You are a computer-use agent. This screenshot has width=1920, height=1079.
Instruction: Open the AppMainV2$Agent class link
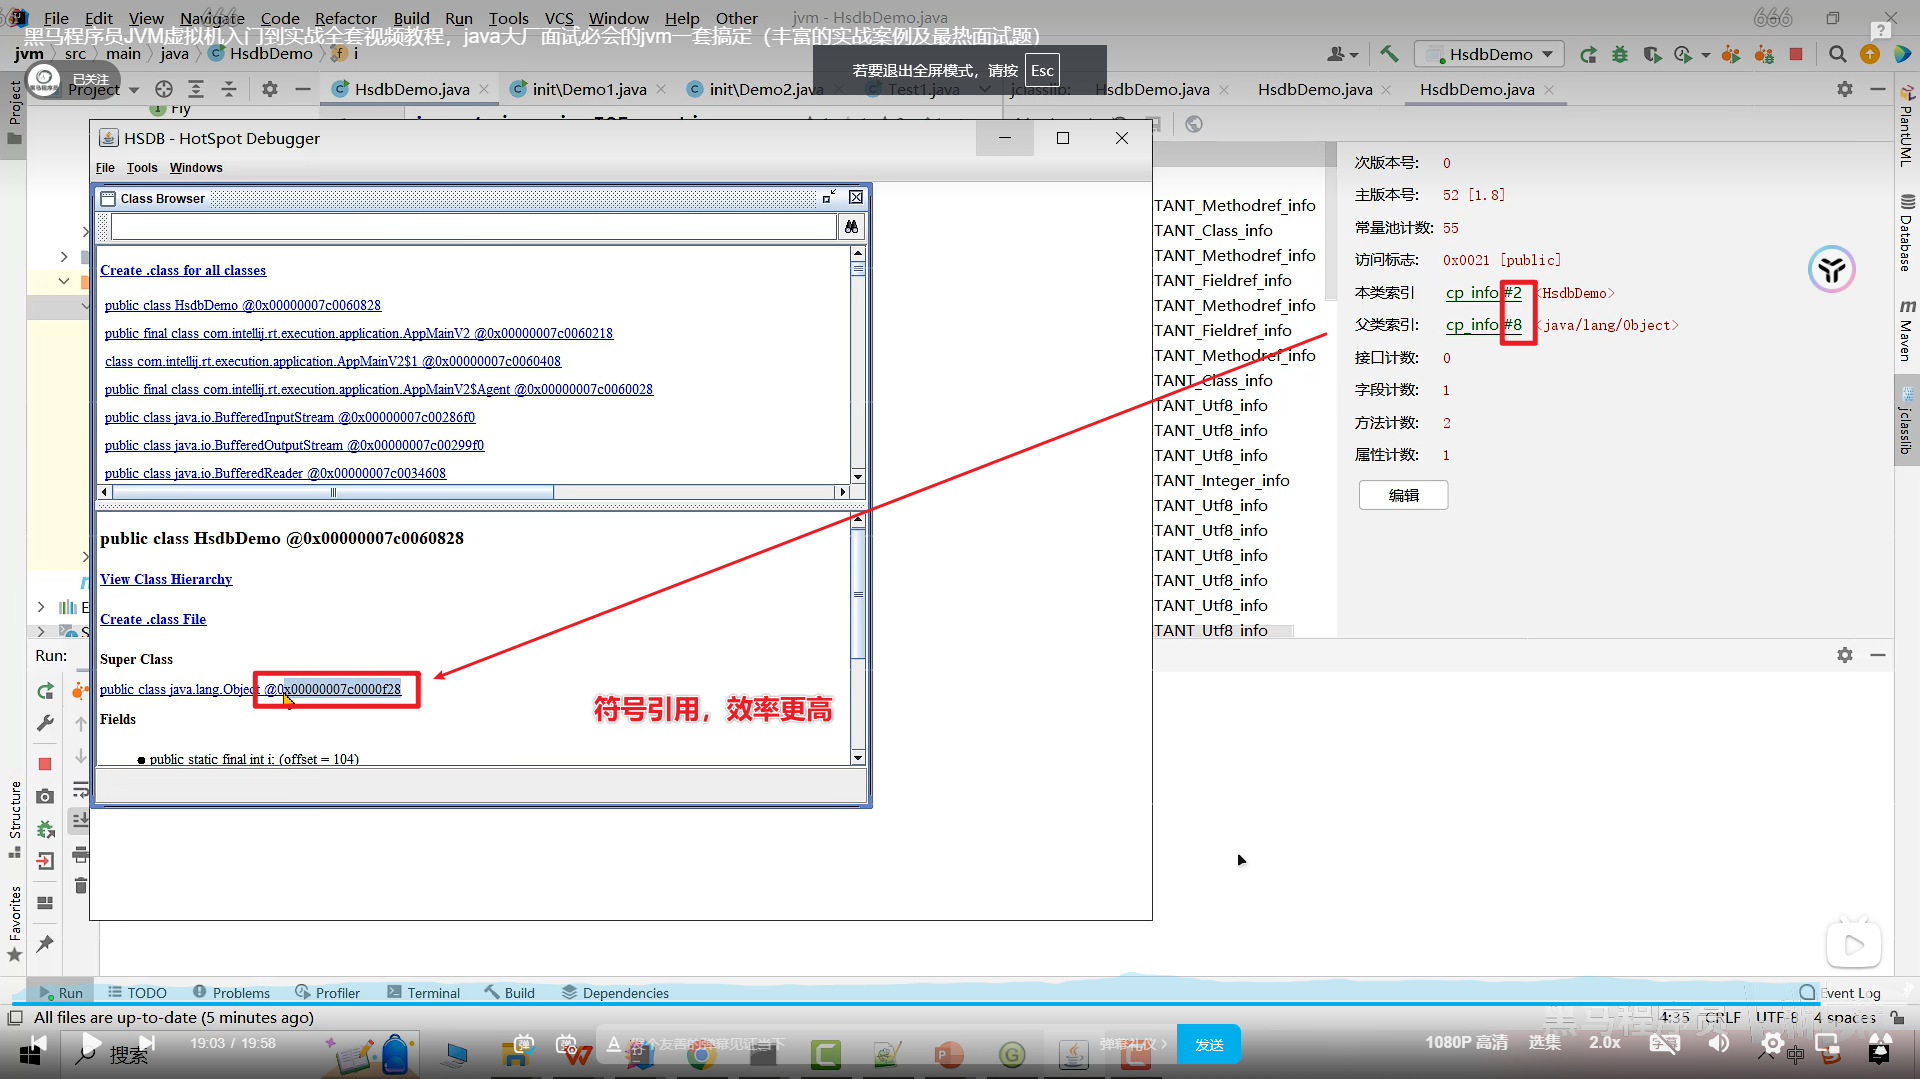click(x=378, y=389)
